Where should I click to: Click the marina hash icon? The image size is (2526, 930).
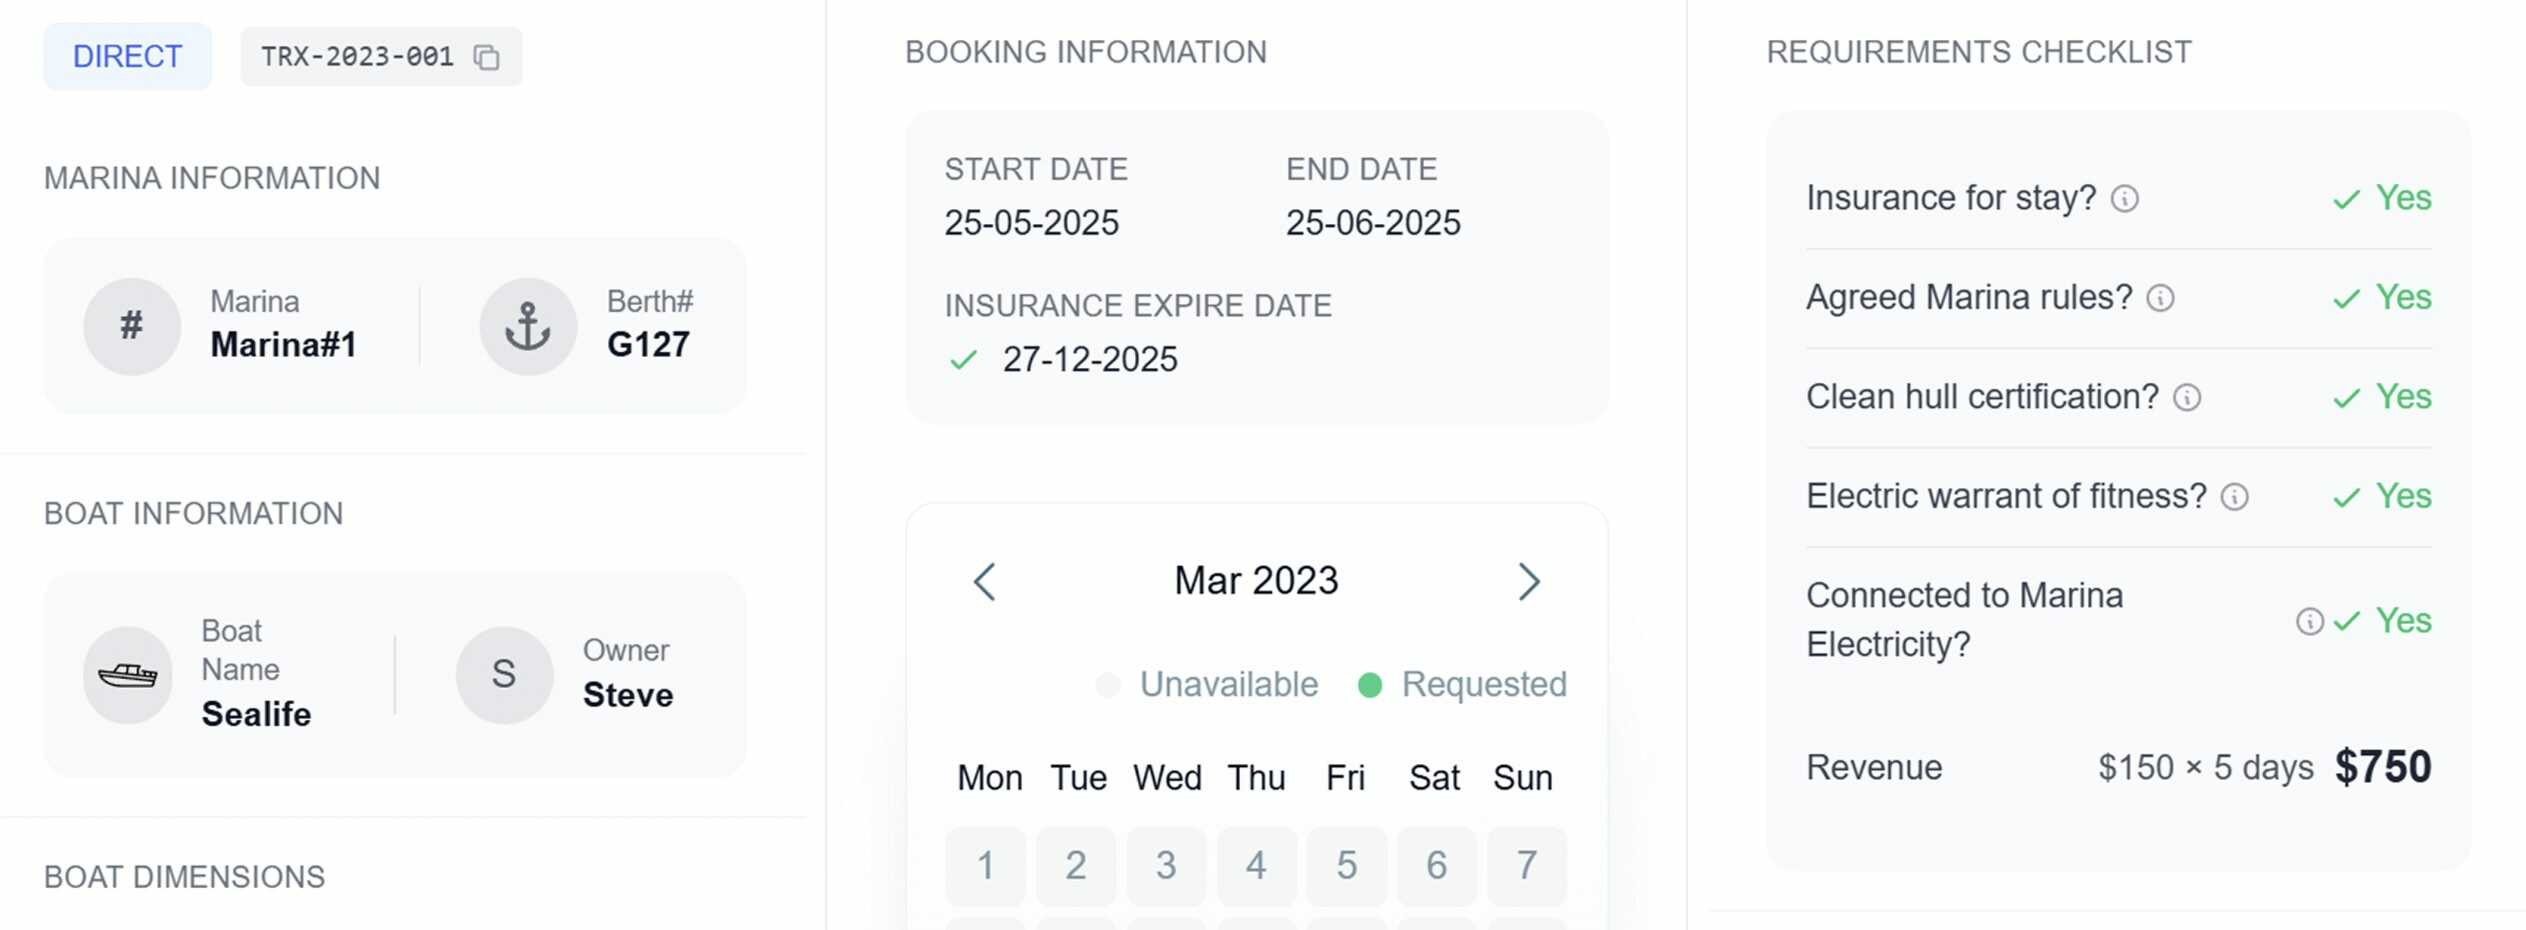pos(131,326)
